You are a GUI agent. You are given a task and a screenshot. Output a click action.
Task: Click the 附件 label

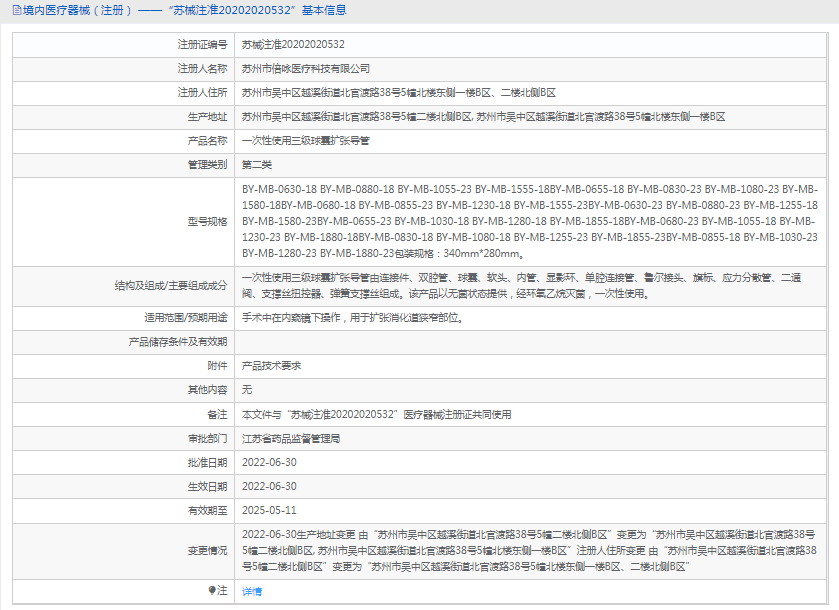(x=217, y=366)
